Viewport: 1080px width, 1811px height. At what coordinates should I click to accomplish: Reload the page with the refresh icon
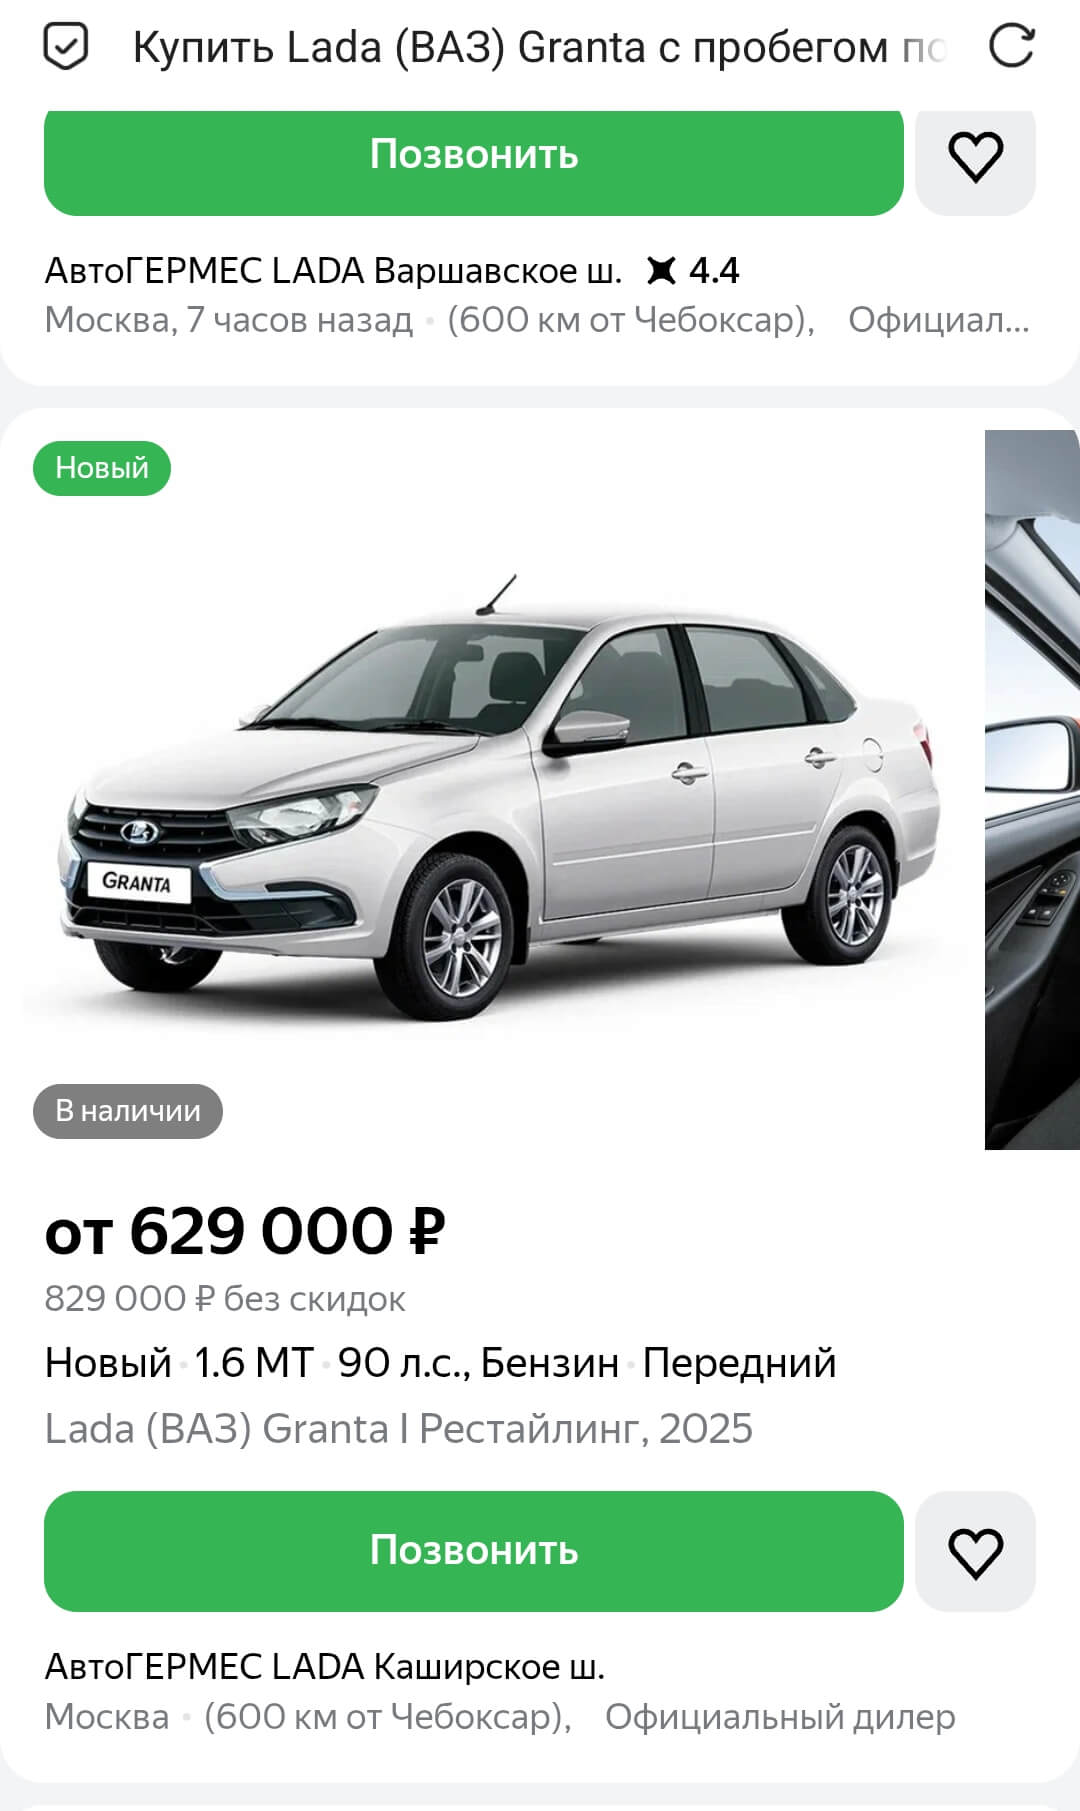(1011, 46)
